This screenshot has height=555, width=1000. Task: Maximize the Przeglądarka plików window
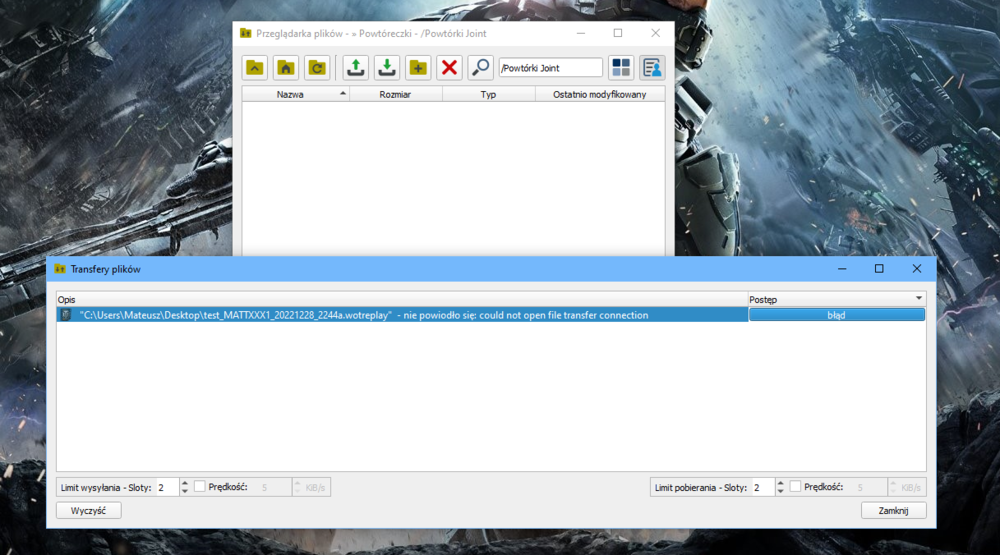coord(618,33)
